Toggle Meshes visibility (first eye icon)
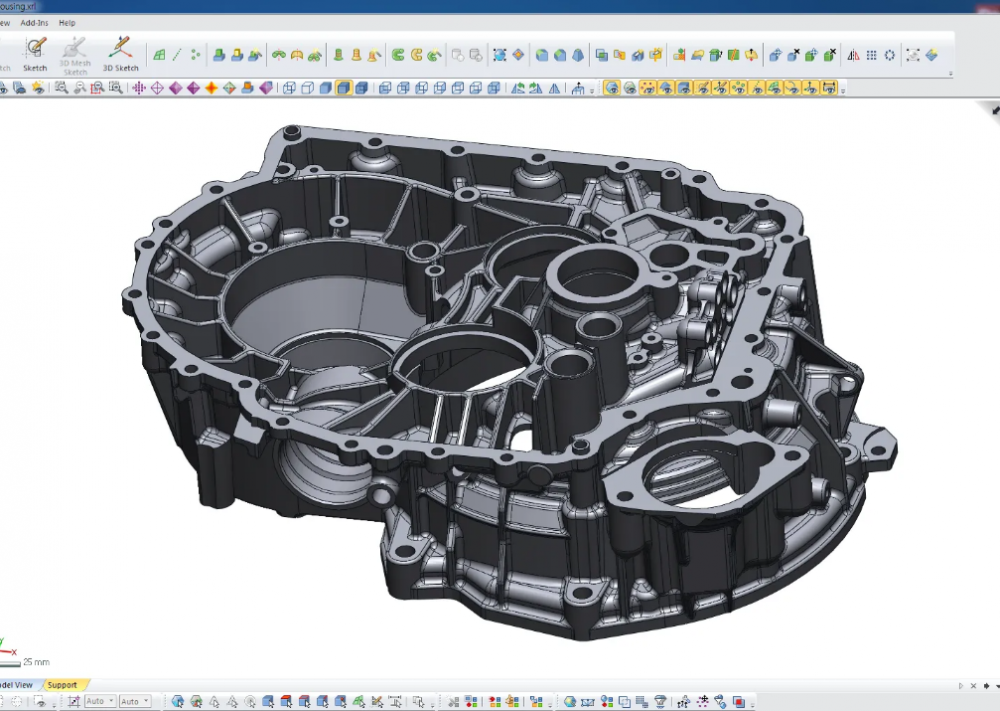The image size is (1000, 711). coord(612,88)
